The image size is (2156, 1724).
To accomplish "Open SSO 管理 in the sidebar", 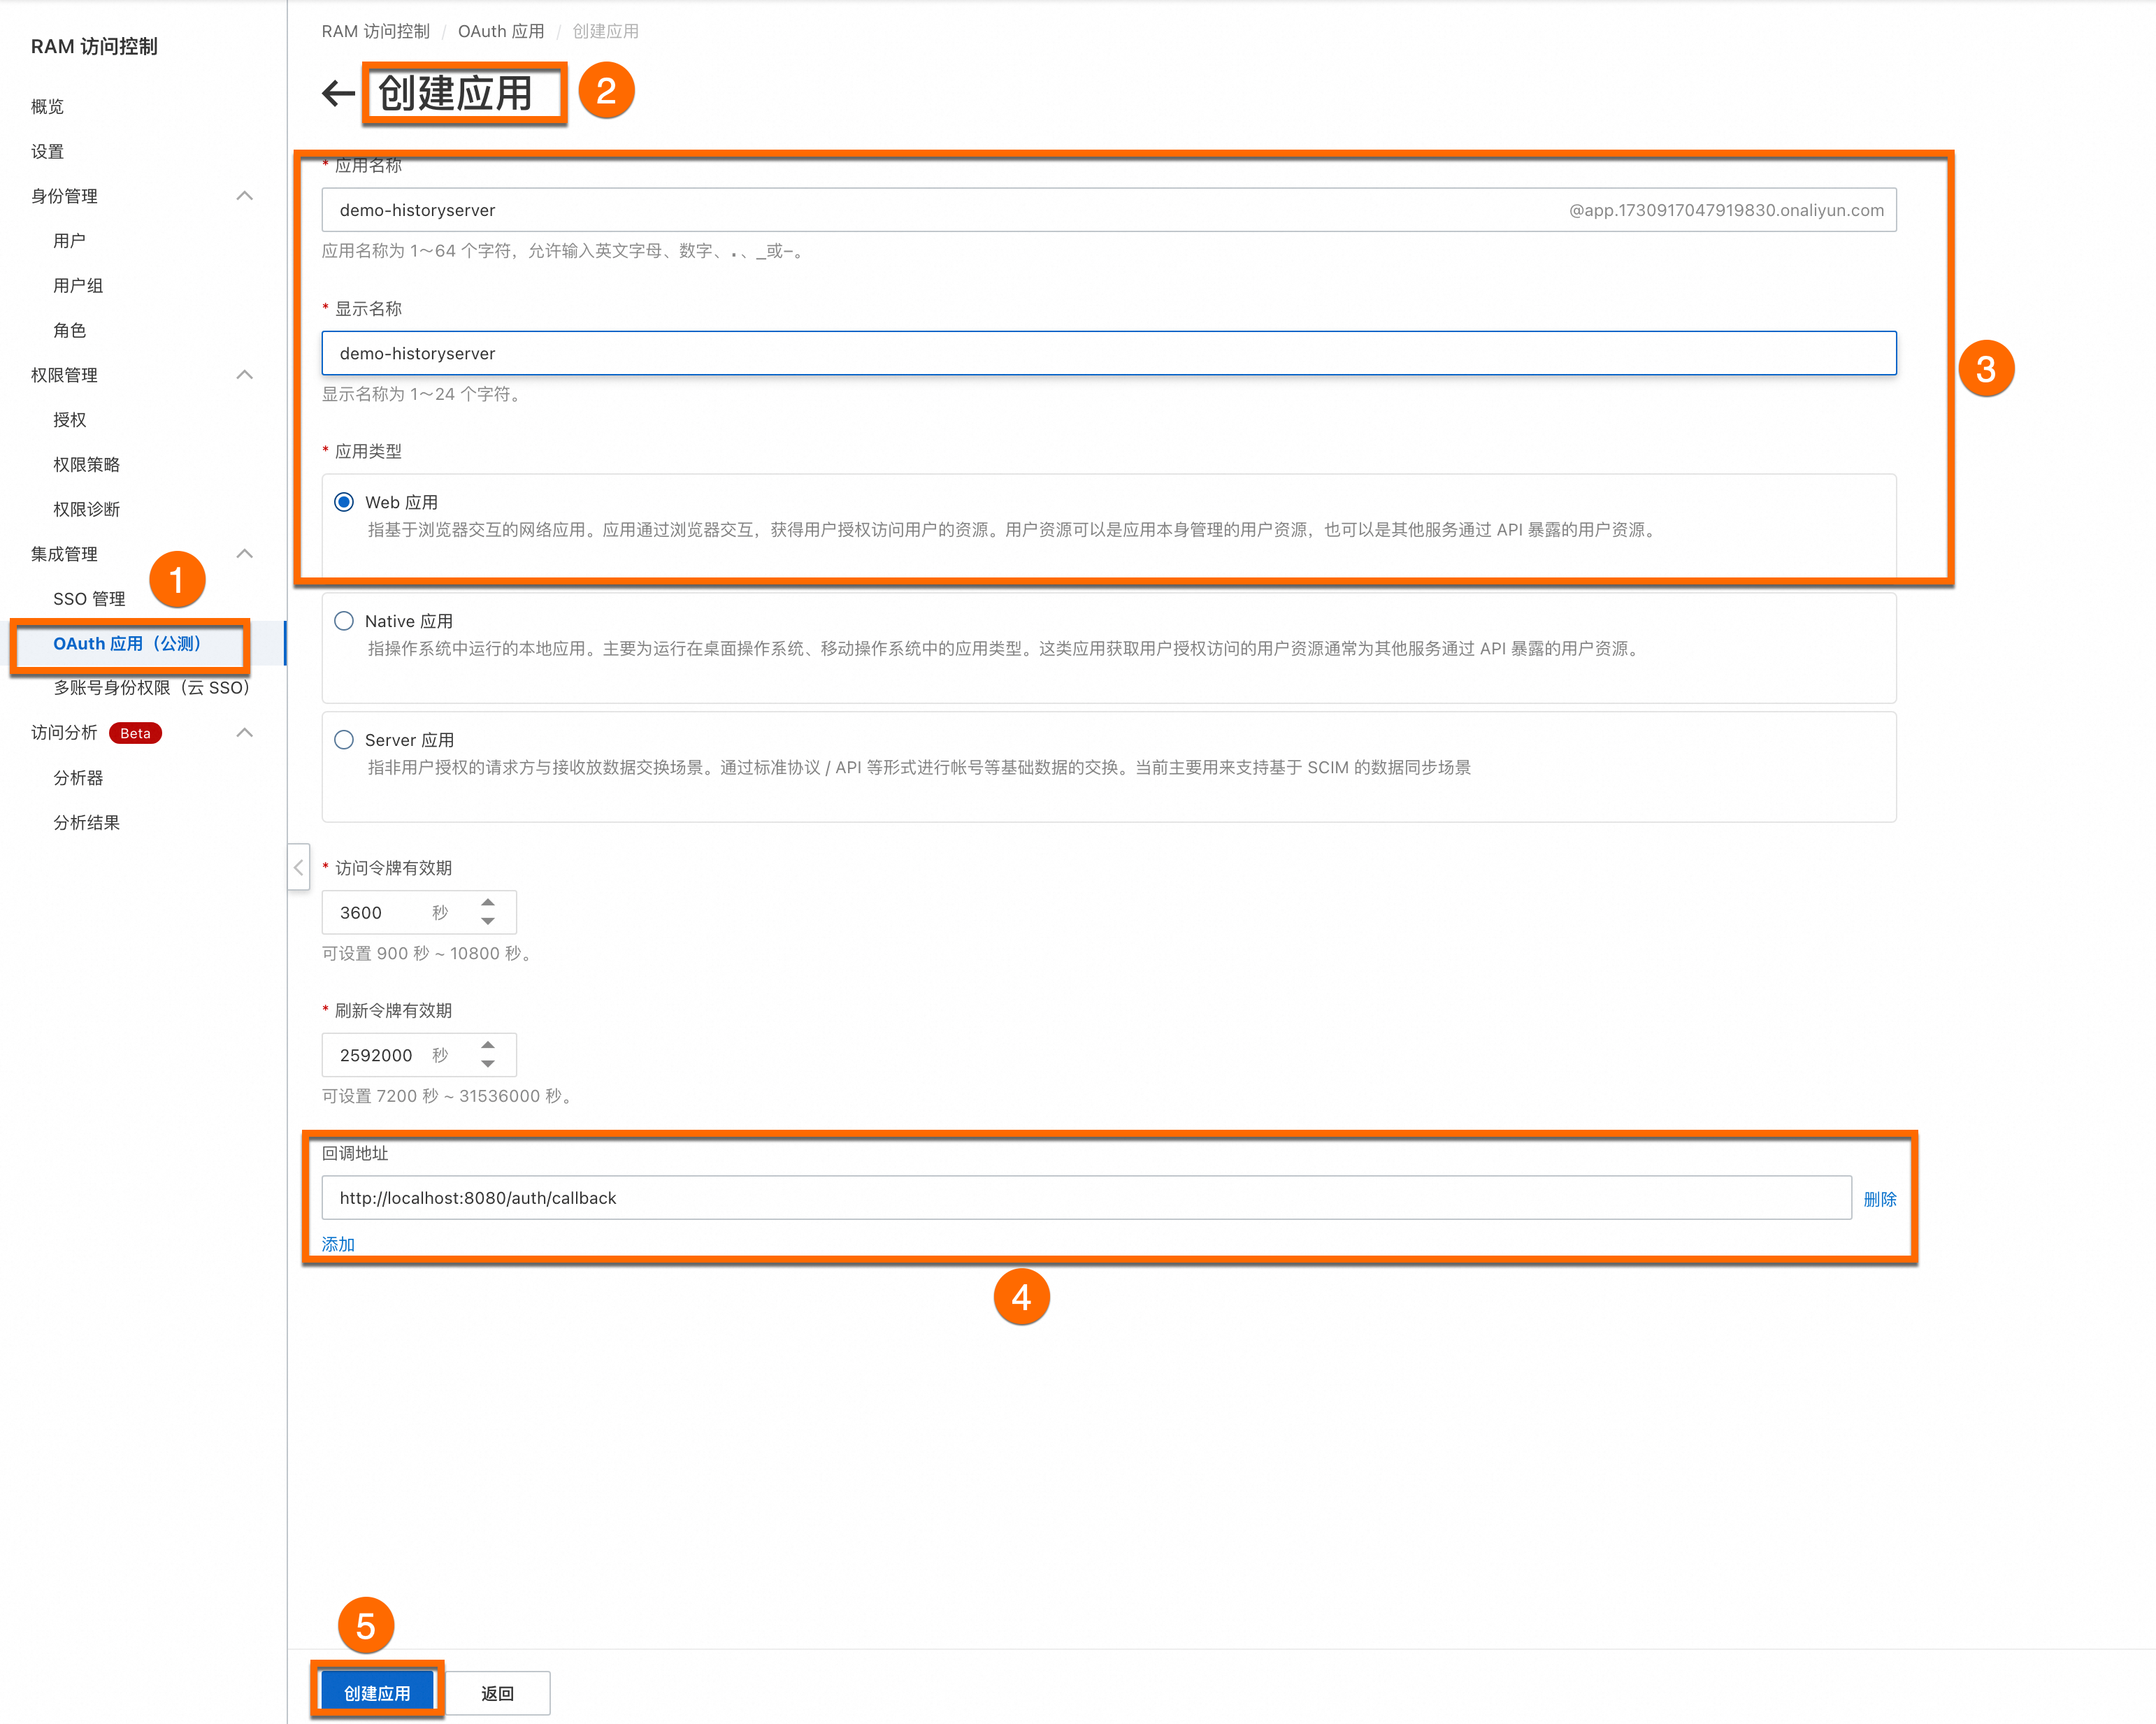I will (x=89, y=599).
